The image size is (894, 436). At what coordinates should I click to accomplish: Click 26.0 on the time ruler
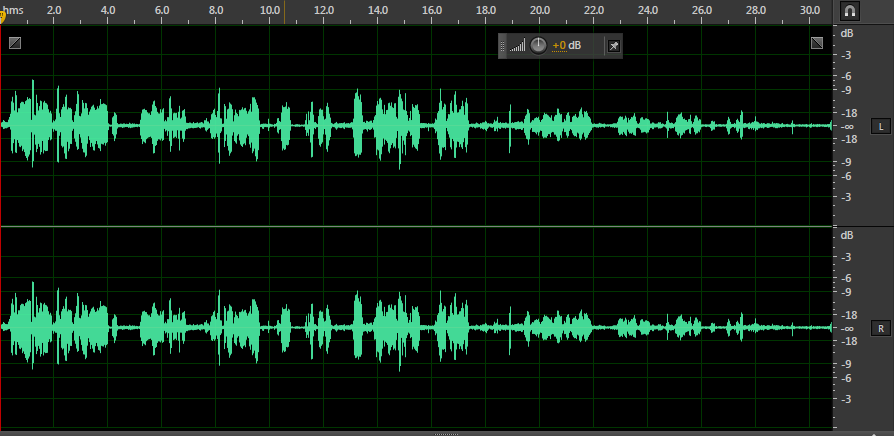(702, 10)
